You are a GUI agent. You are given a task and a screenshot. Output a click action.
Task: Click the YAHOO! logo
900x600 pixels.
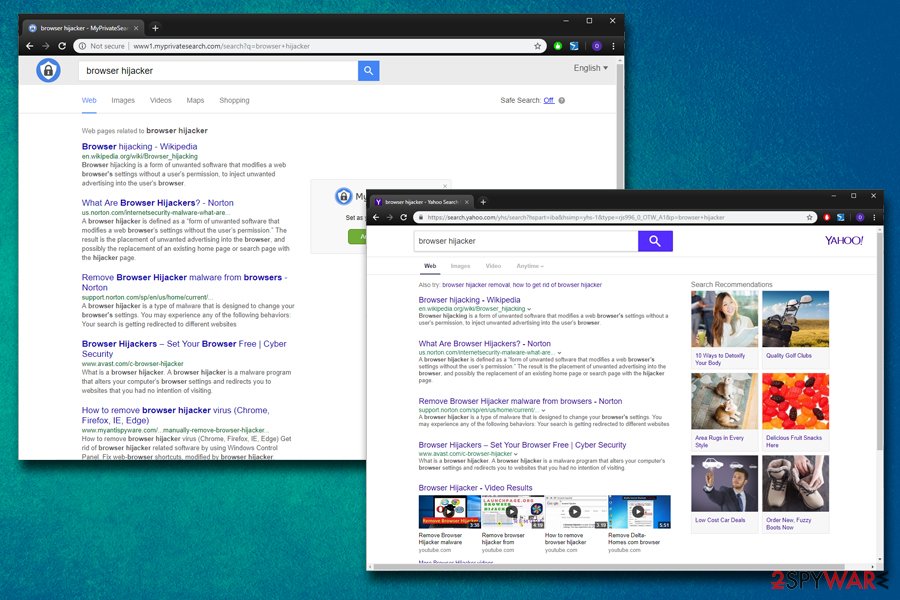[x=844, y=241]
